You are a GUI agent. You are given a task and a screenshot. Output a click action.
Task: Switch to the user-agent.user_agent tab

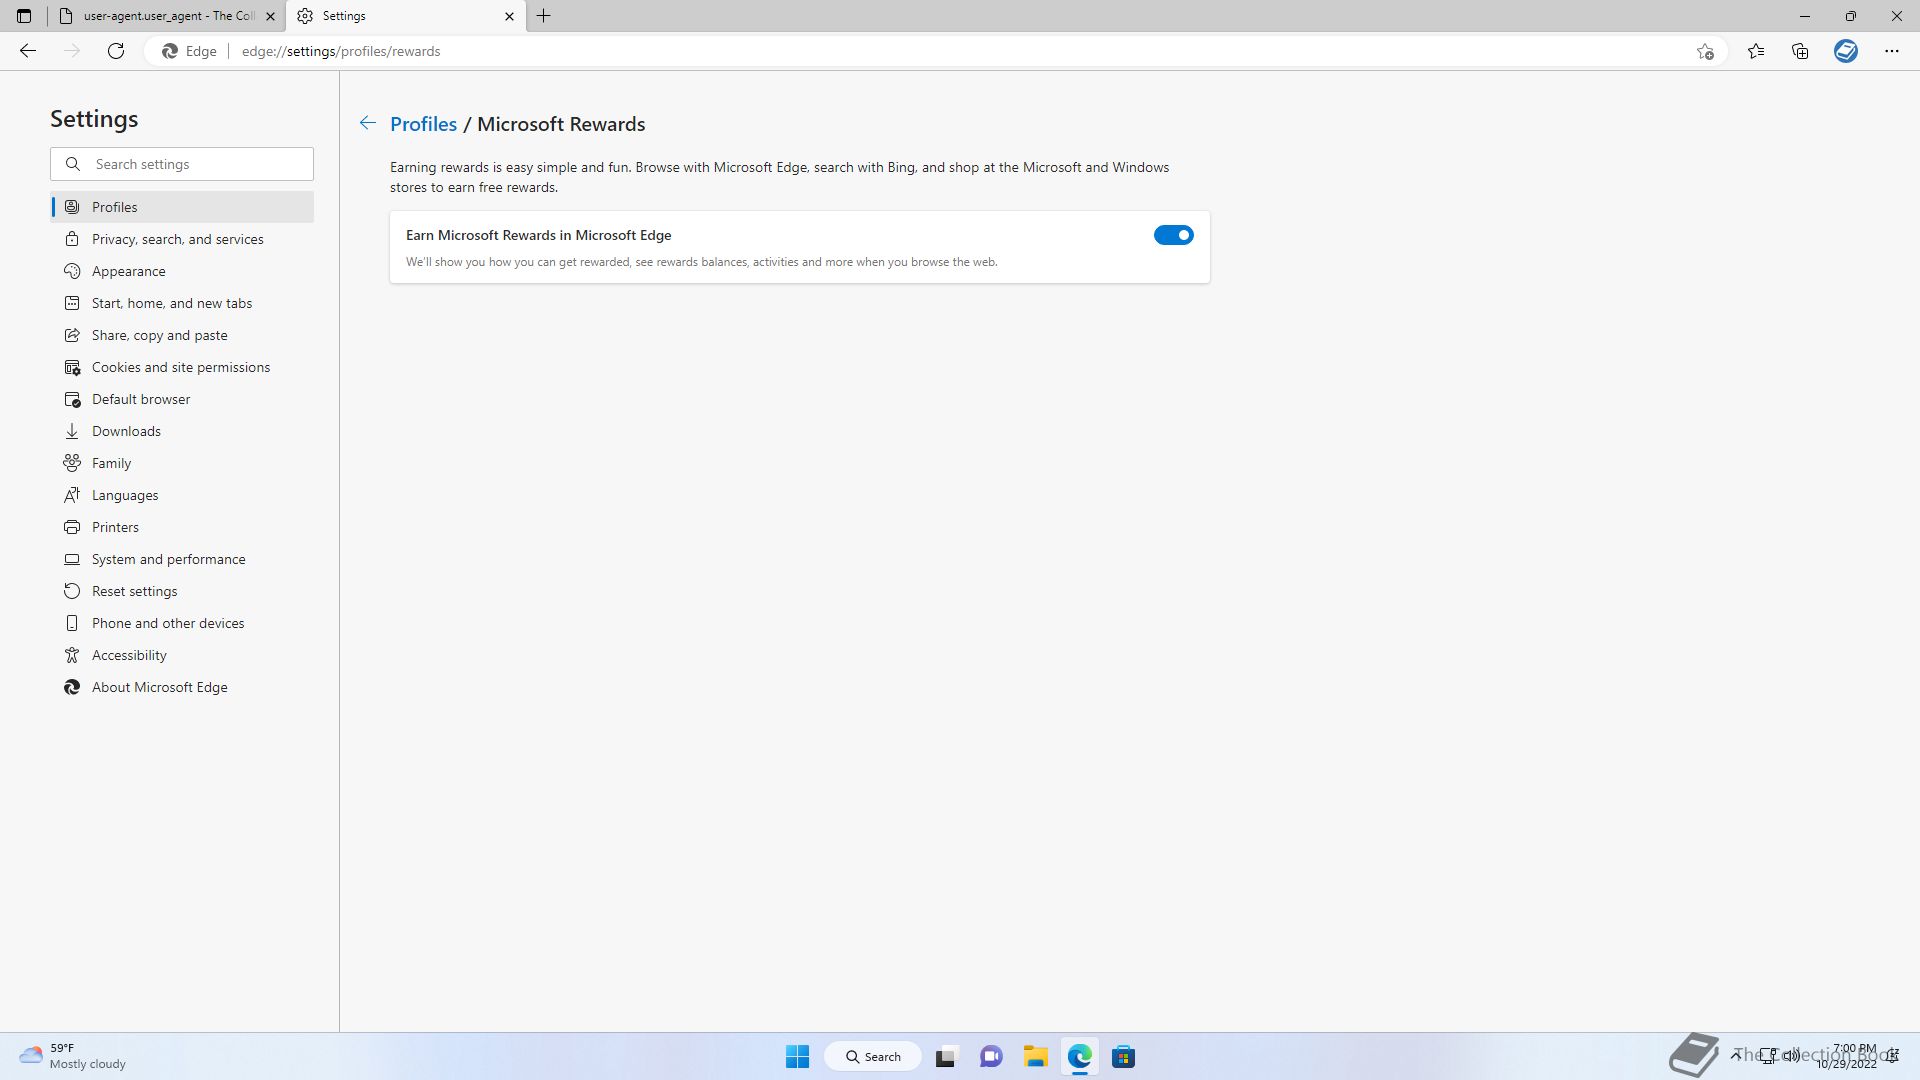[167, 16]
